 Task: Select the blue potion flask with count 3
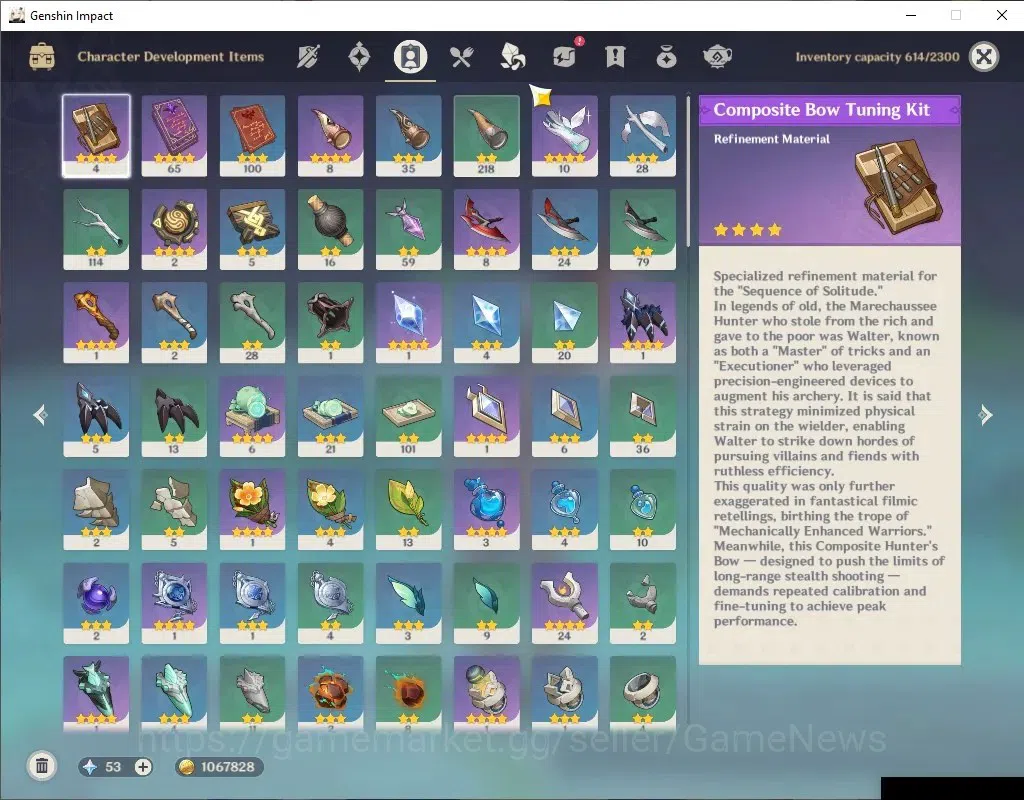487,509
